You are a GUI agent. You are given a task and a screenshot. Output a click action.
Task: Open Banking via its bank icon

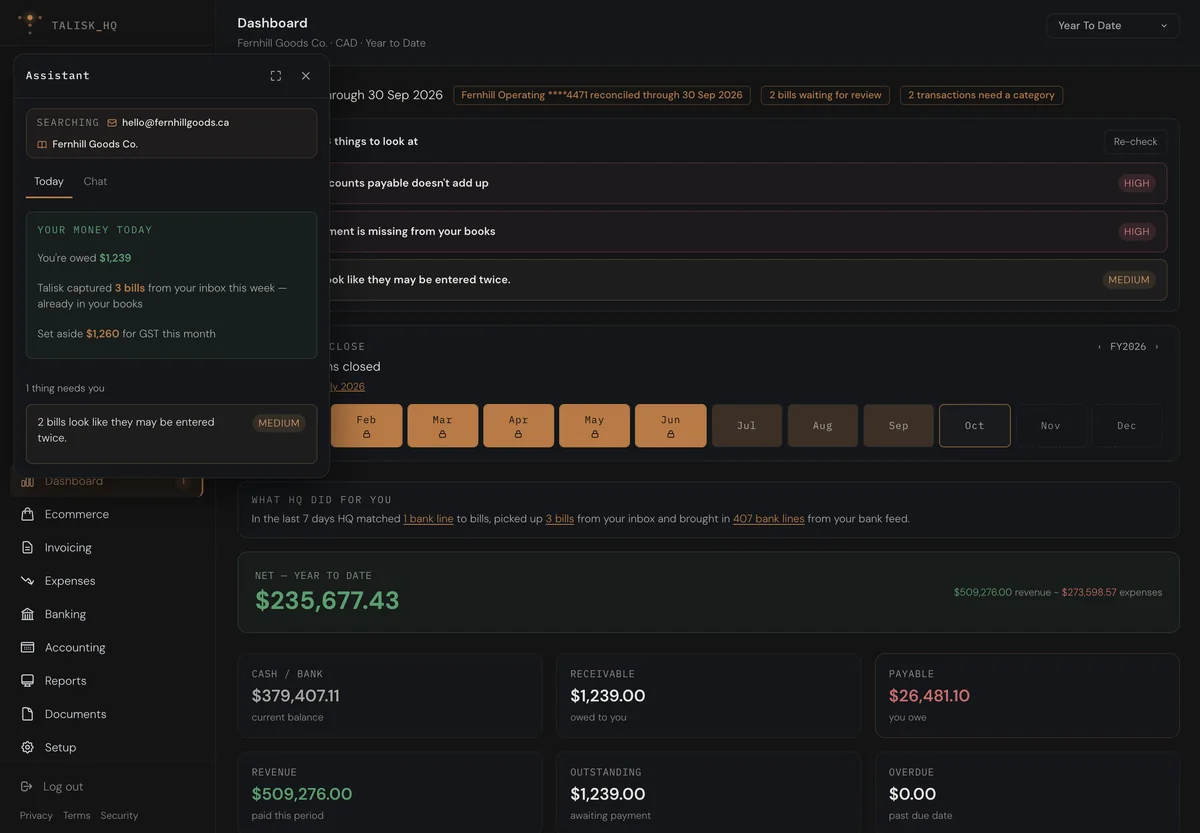click(x=27, y=614)
